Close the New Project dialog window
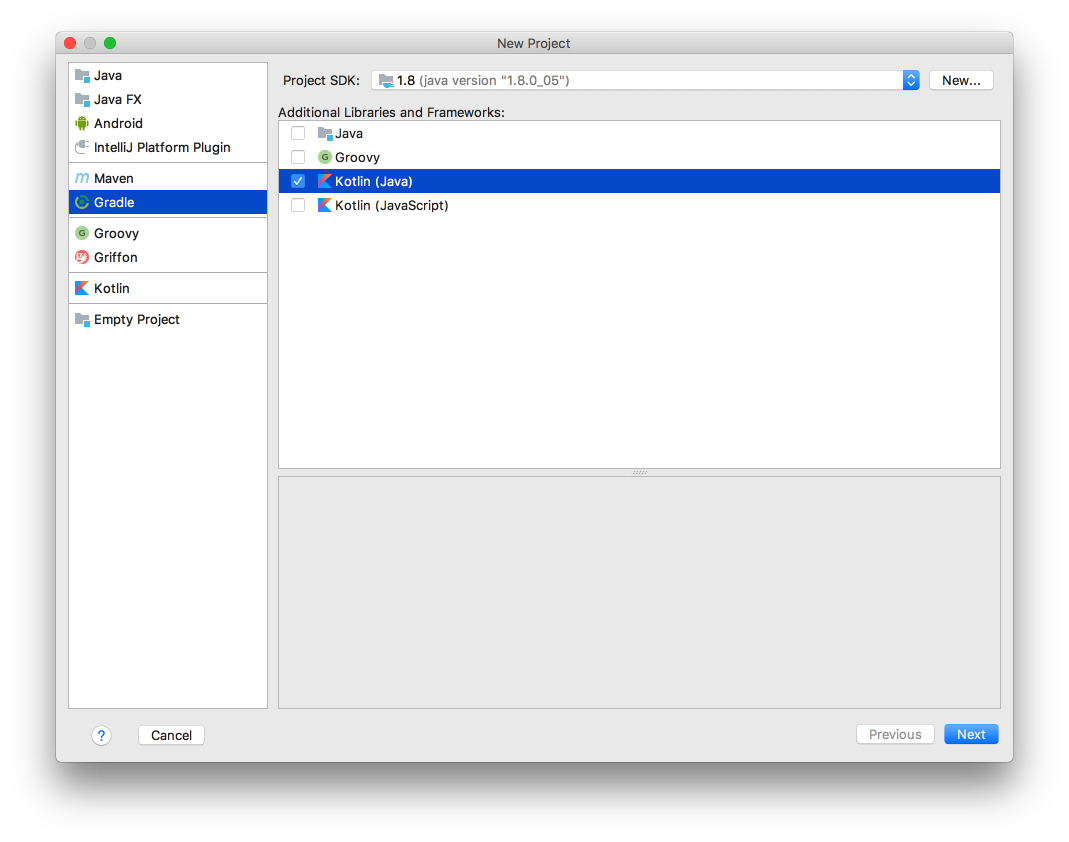The height and width of the screenshot is (842, 1069). [70, 43]
